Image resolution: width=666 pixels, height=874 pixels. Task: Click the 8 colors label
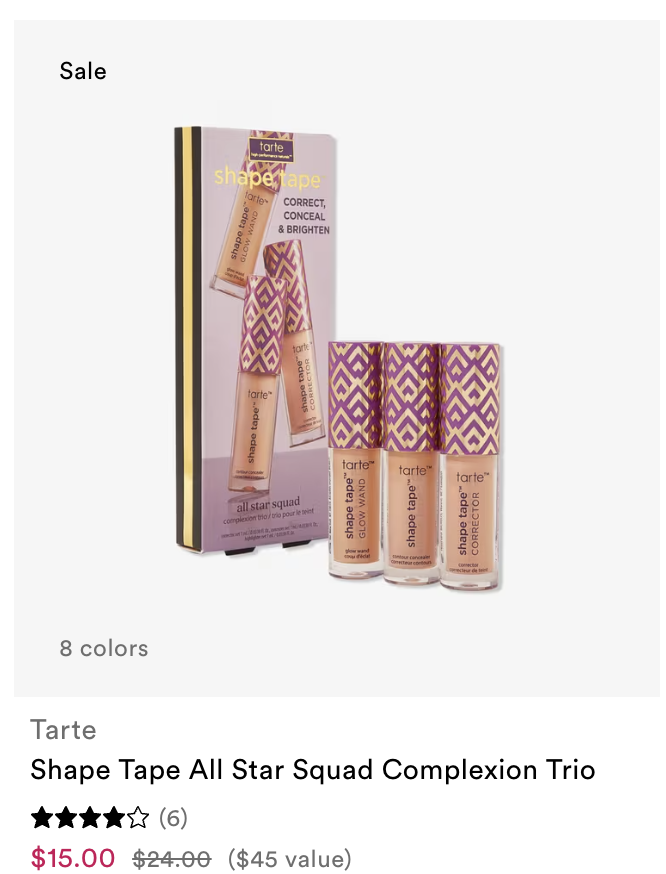tap(104, 648)
